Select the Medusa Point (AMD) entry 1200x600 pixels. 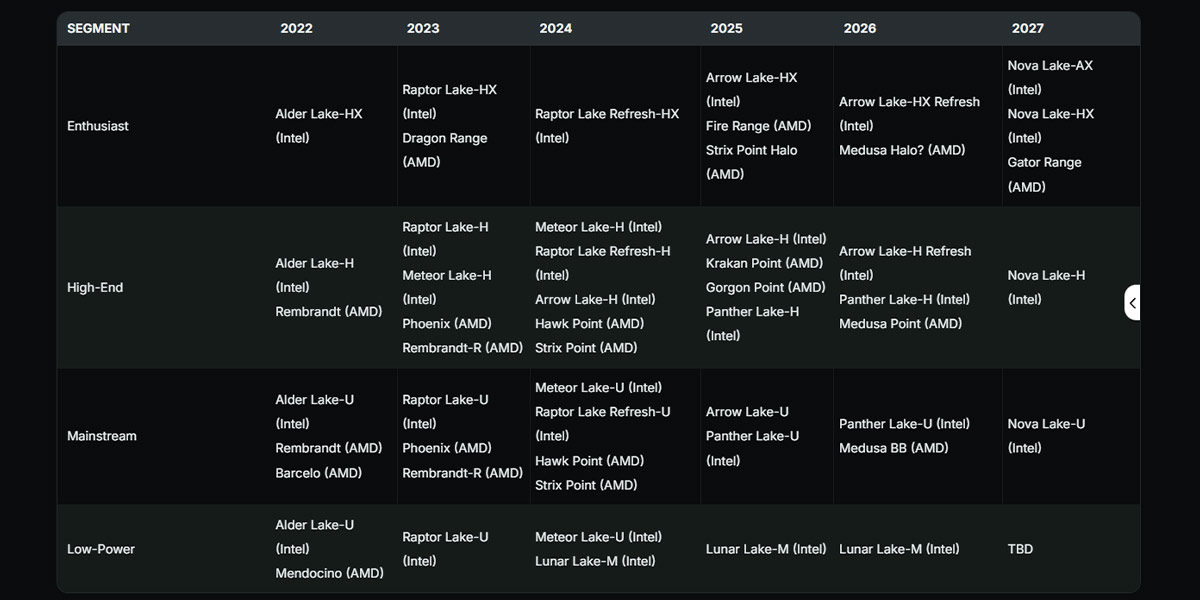click(901, 324)
